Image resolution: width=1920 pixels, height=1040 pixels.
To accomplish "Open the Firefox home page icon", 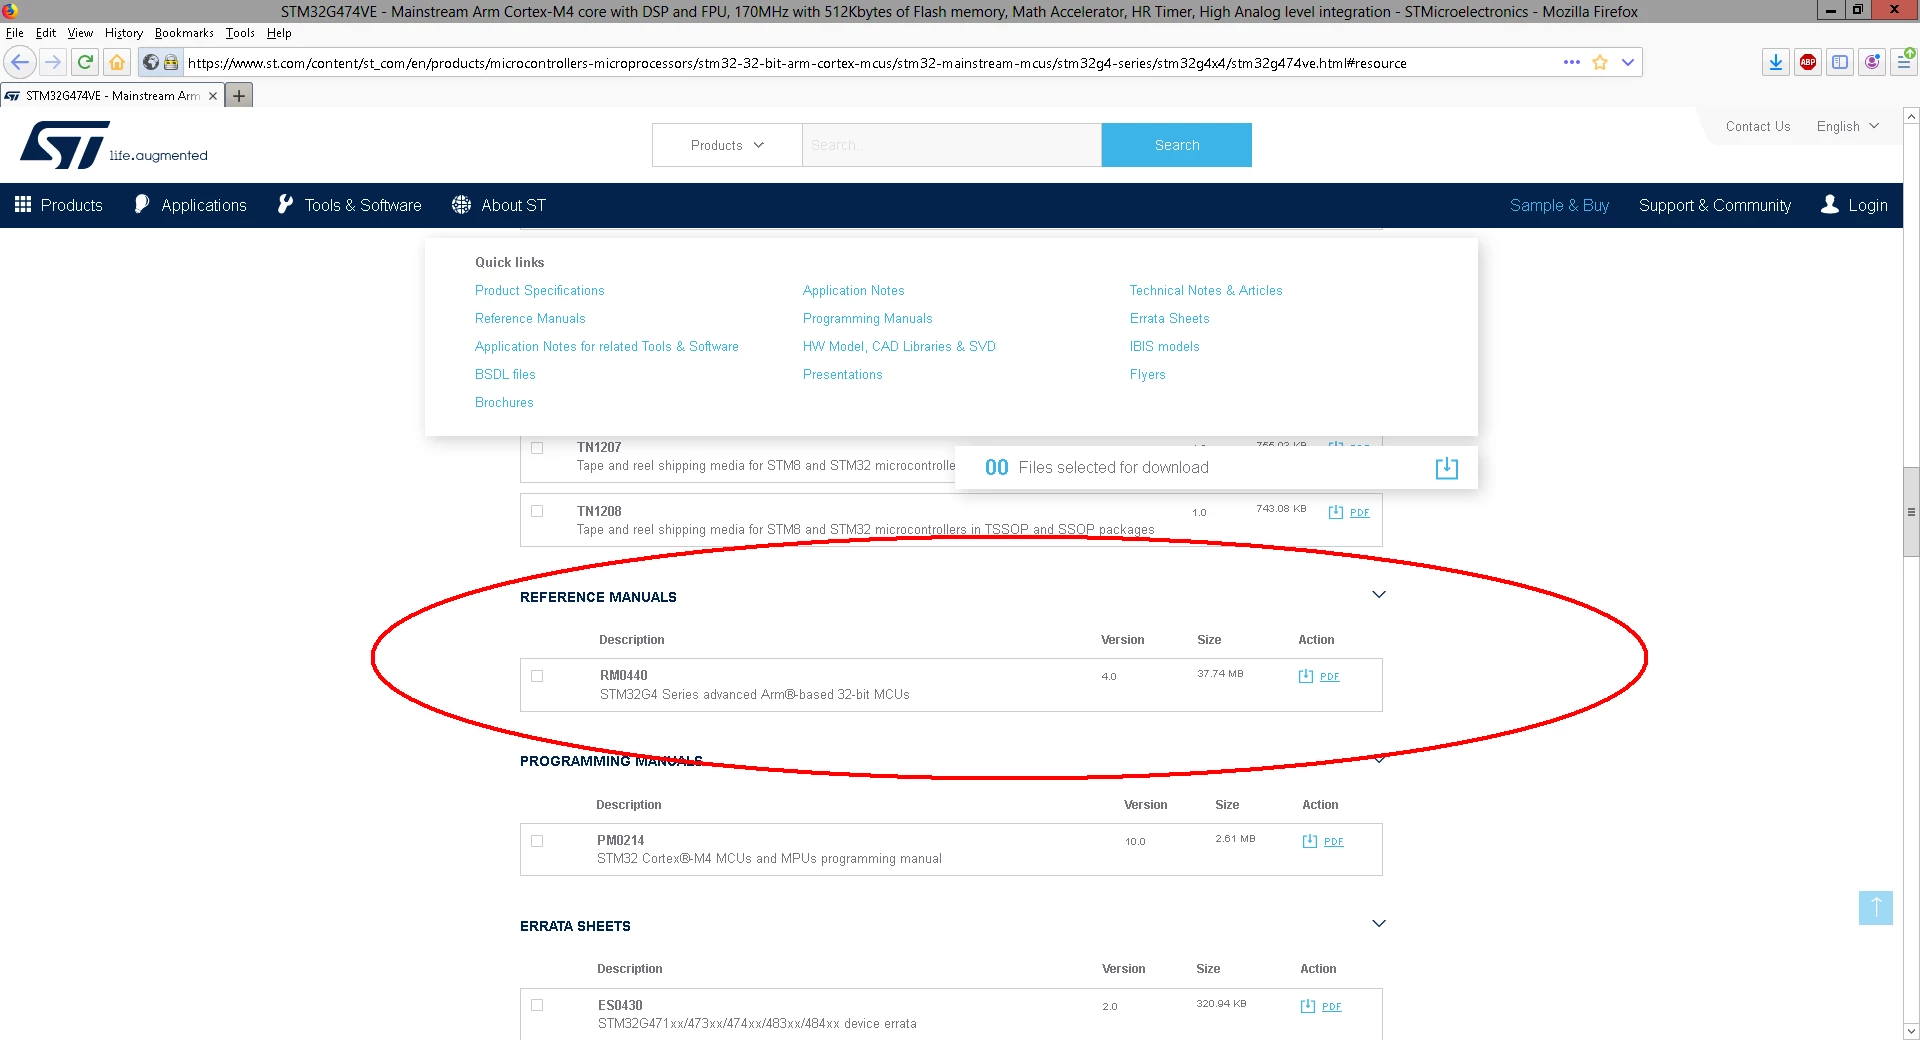I will point(117,62).
